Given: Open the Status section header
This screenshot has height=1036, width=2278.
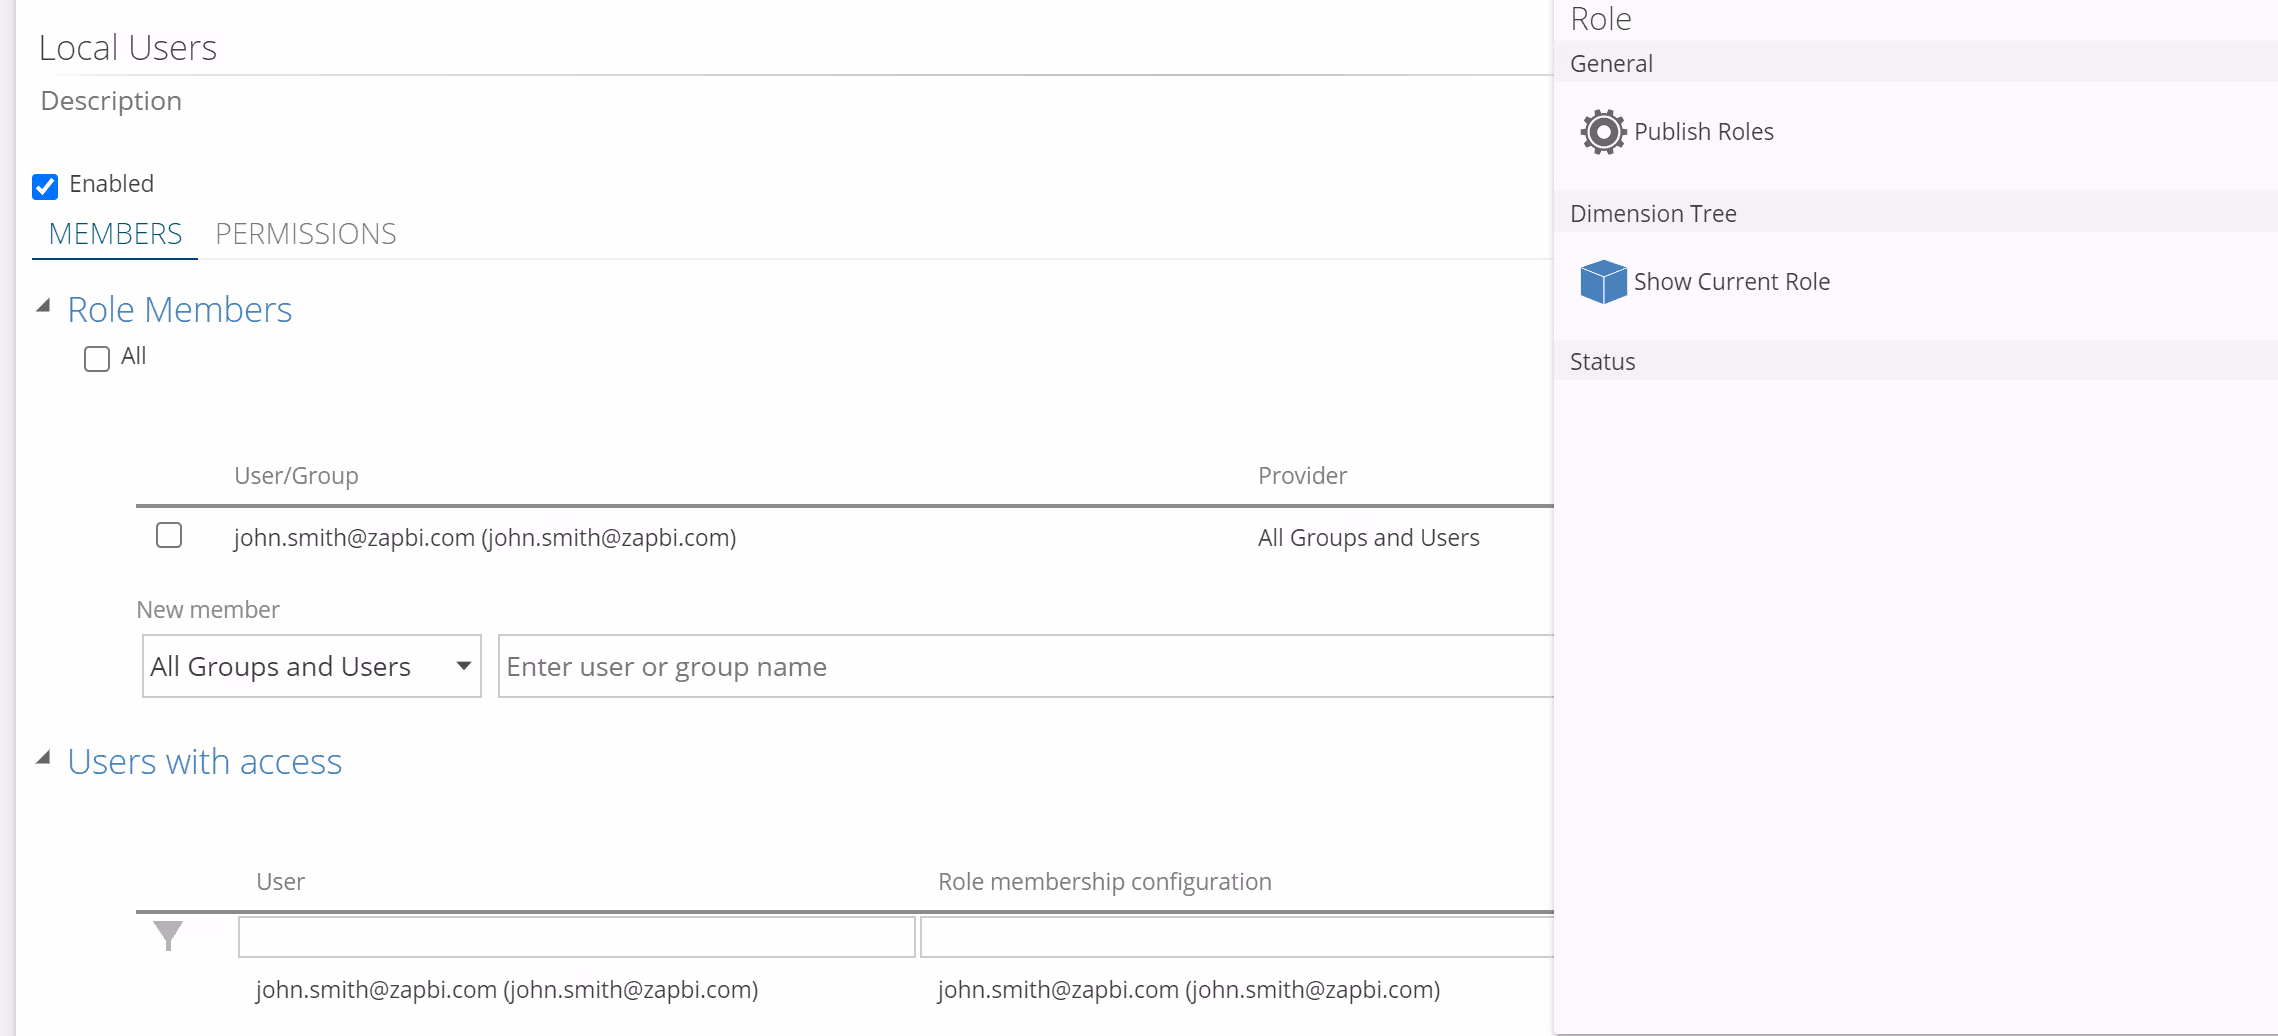Looking at the screenshot, I should 1602,362.
